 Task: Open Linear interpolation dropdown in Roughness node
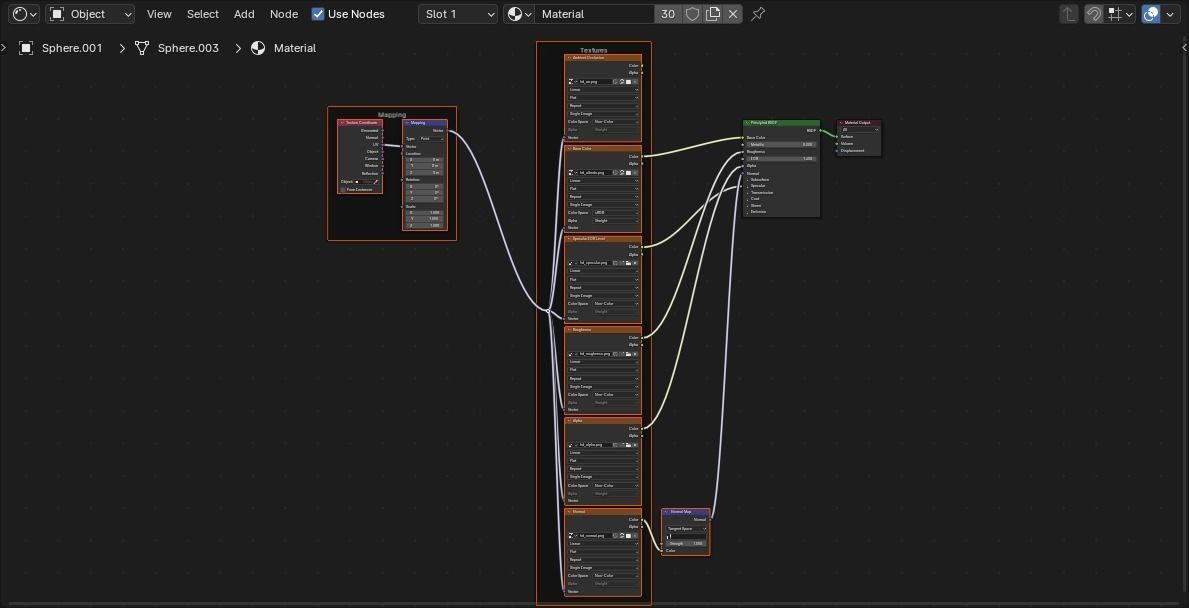point(603,362)
